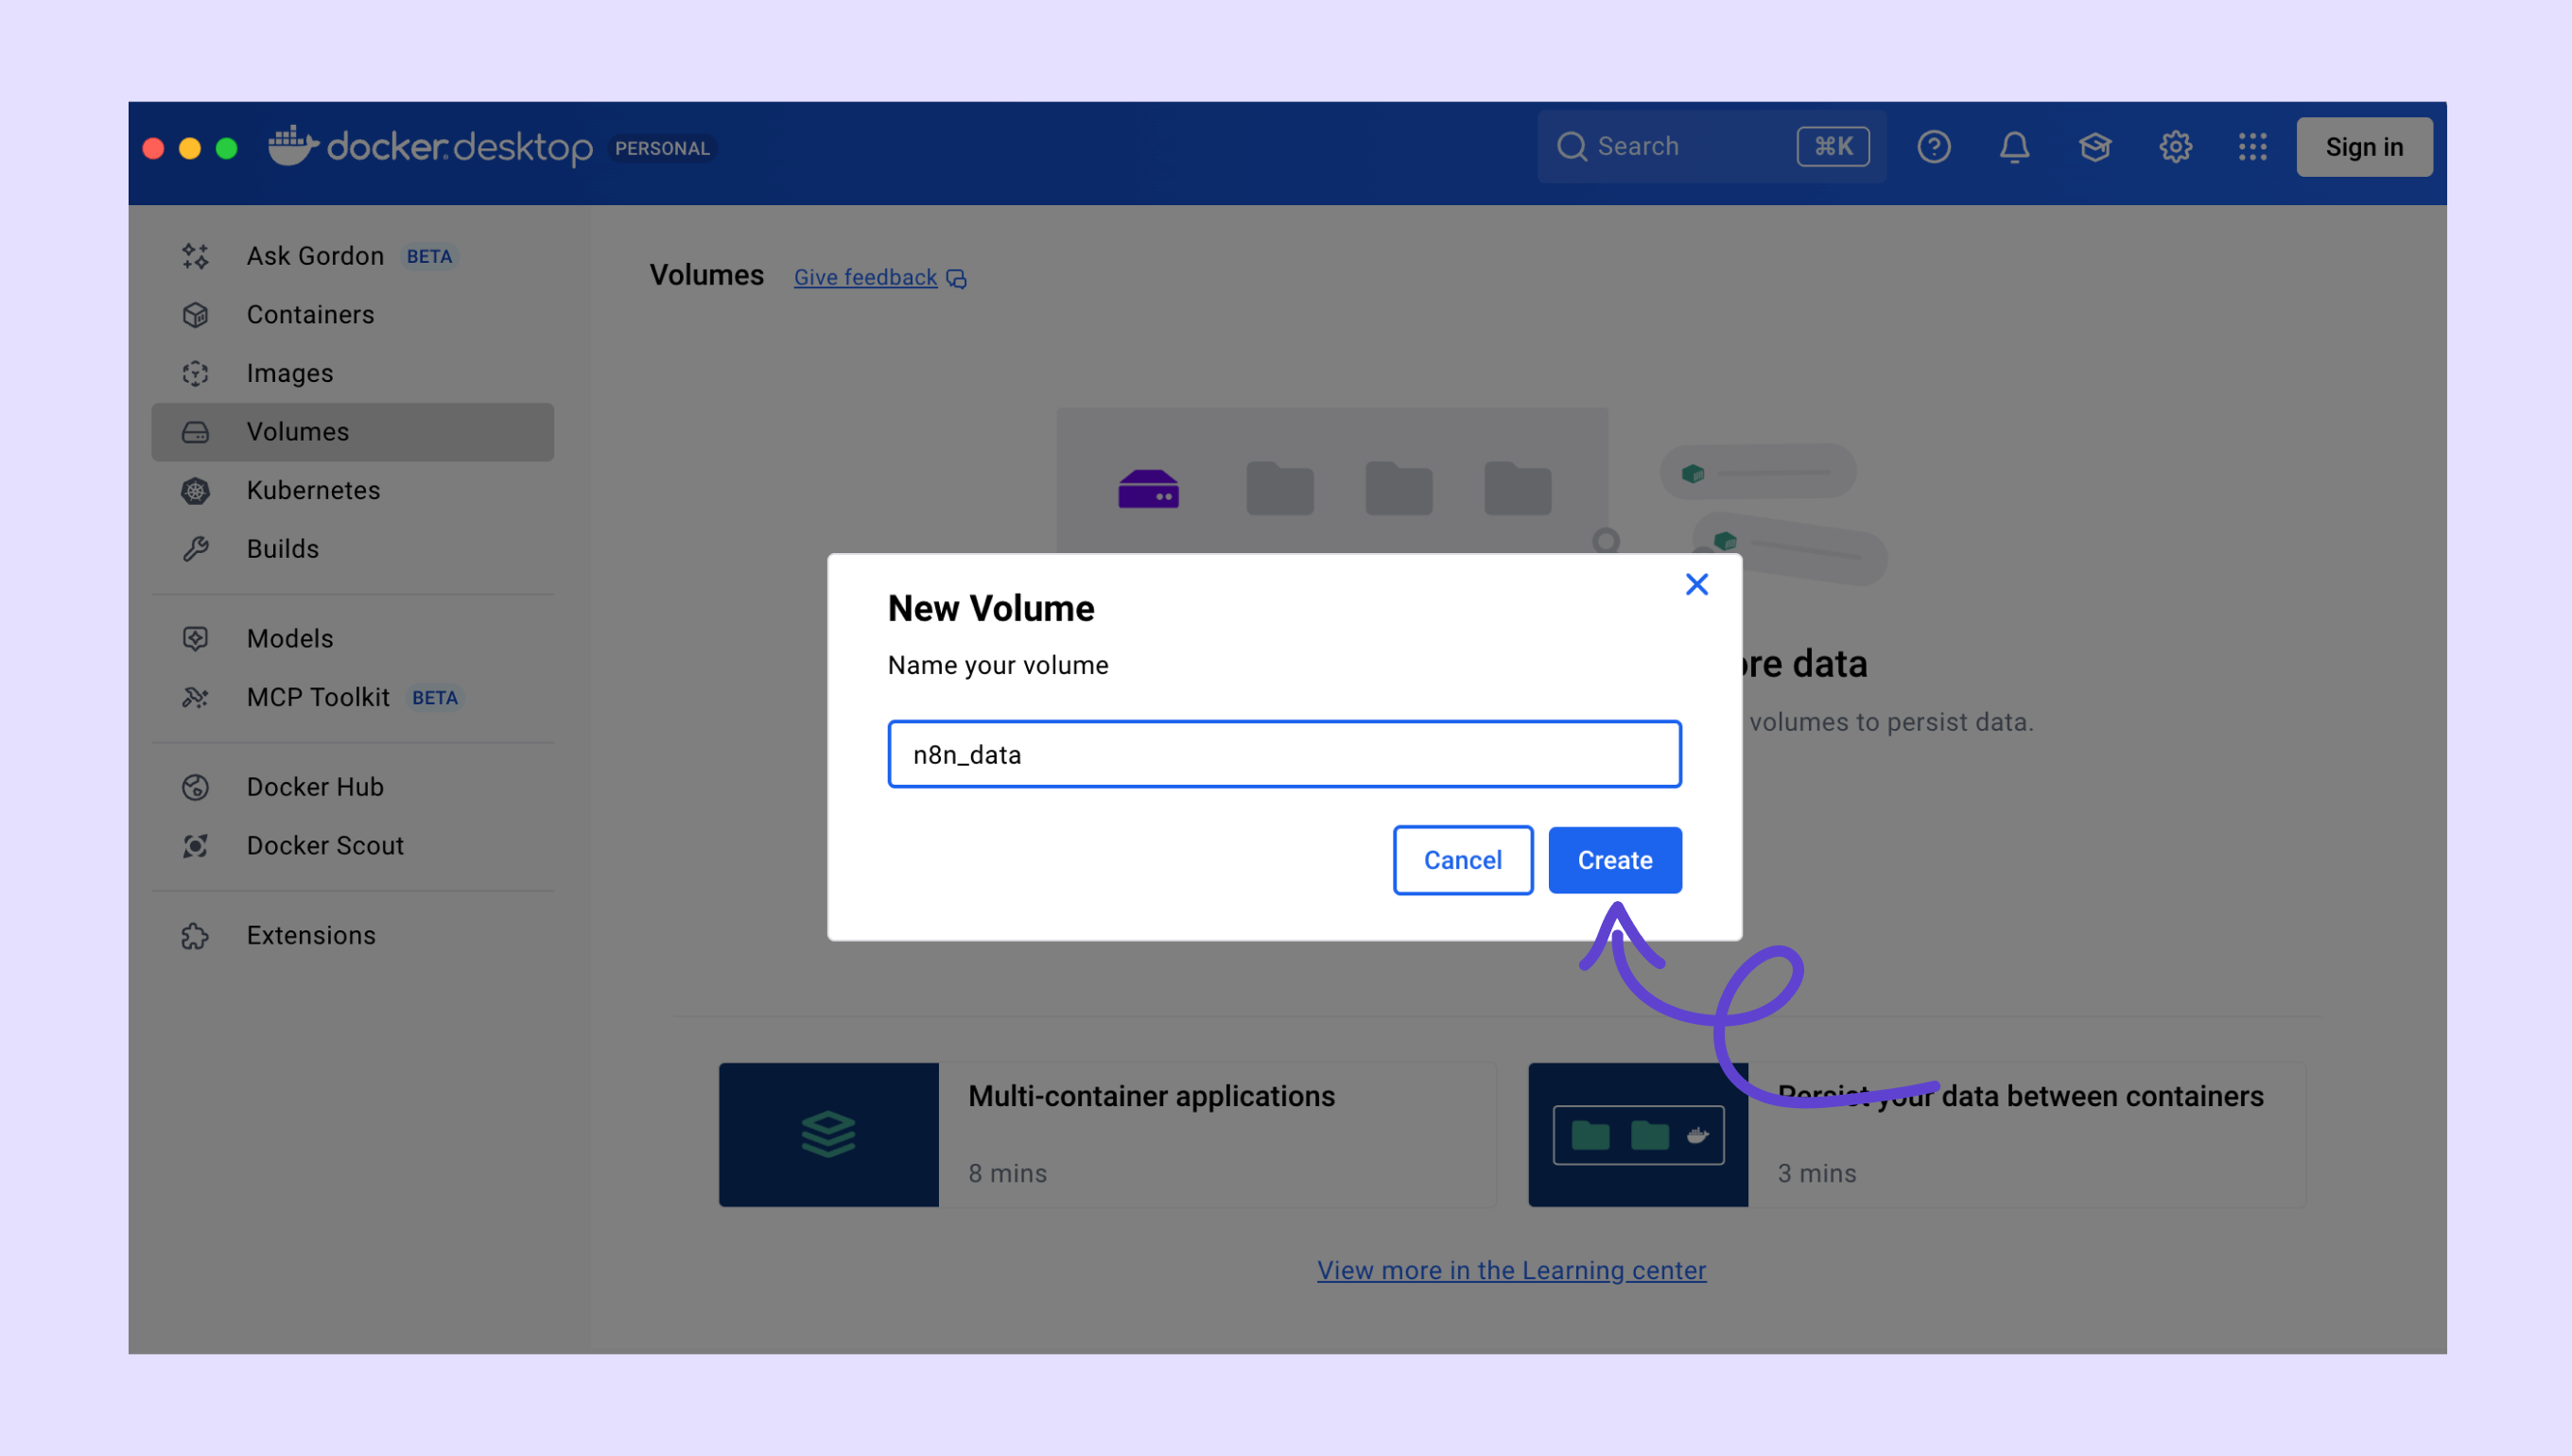Click the Kubernetes wheel icon in sidebar
The height and width of the screenshot is (1456, 2572).
point(195,491)
